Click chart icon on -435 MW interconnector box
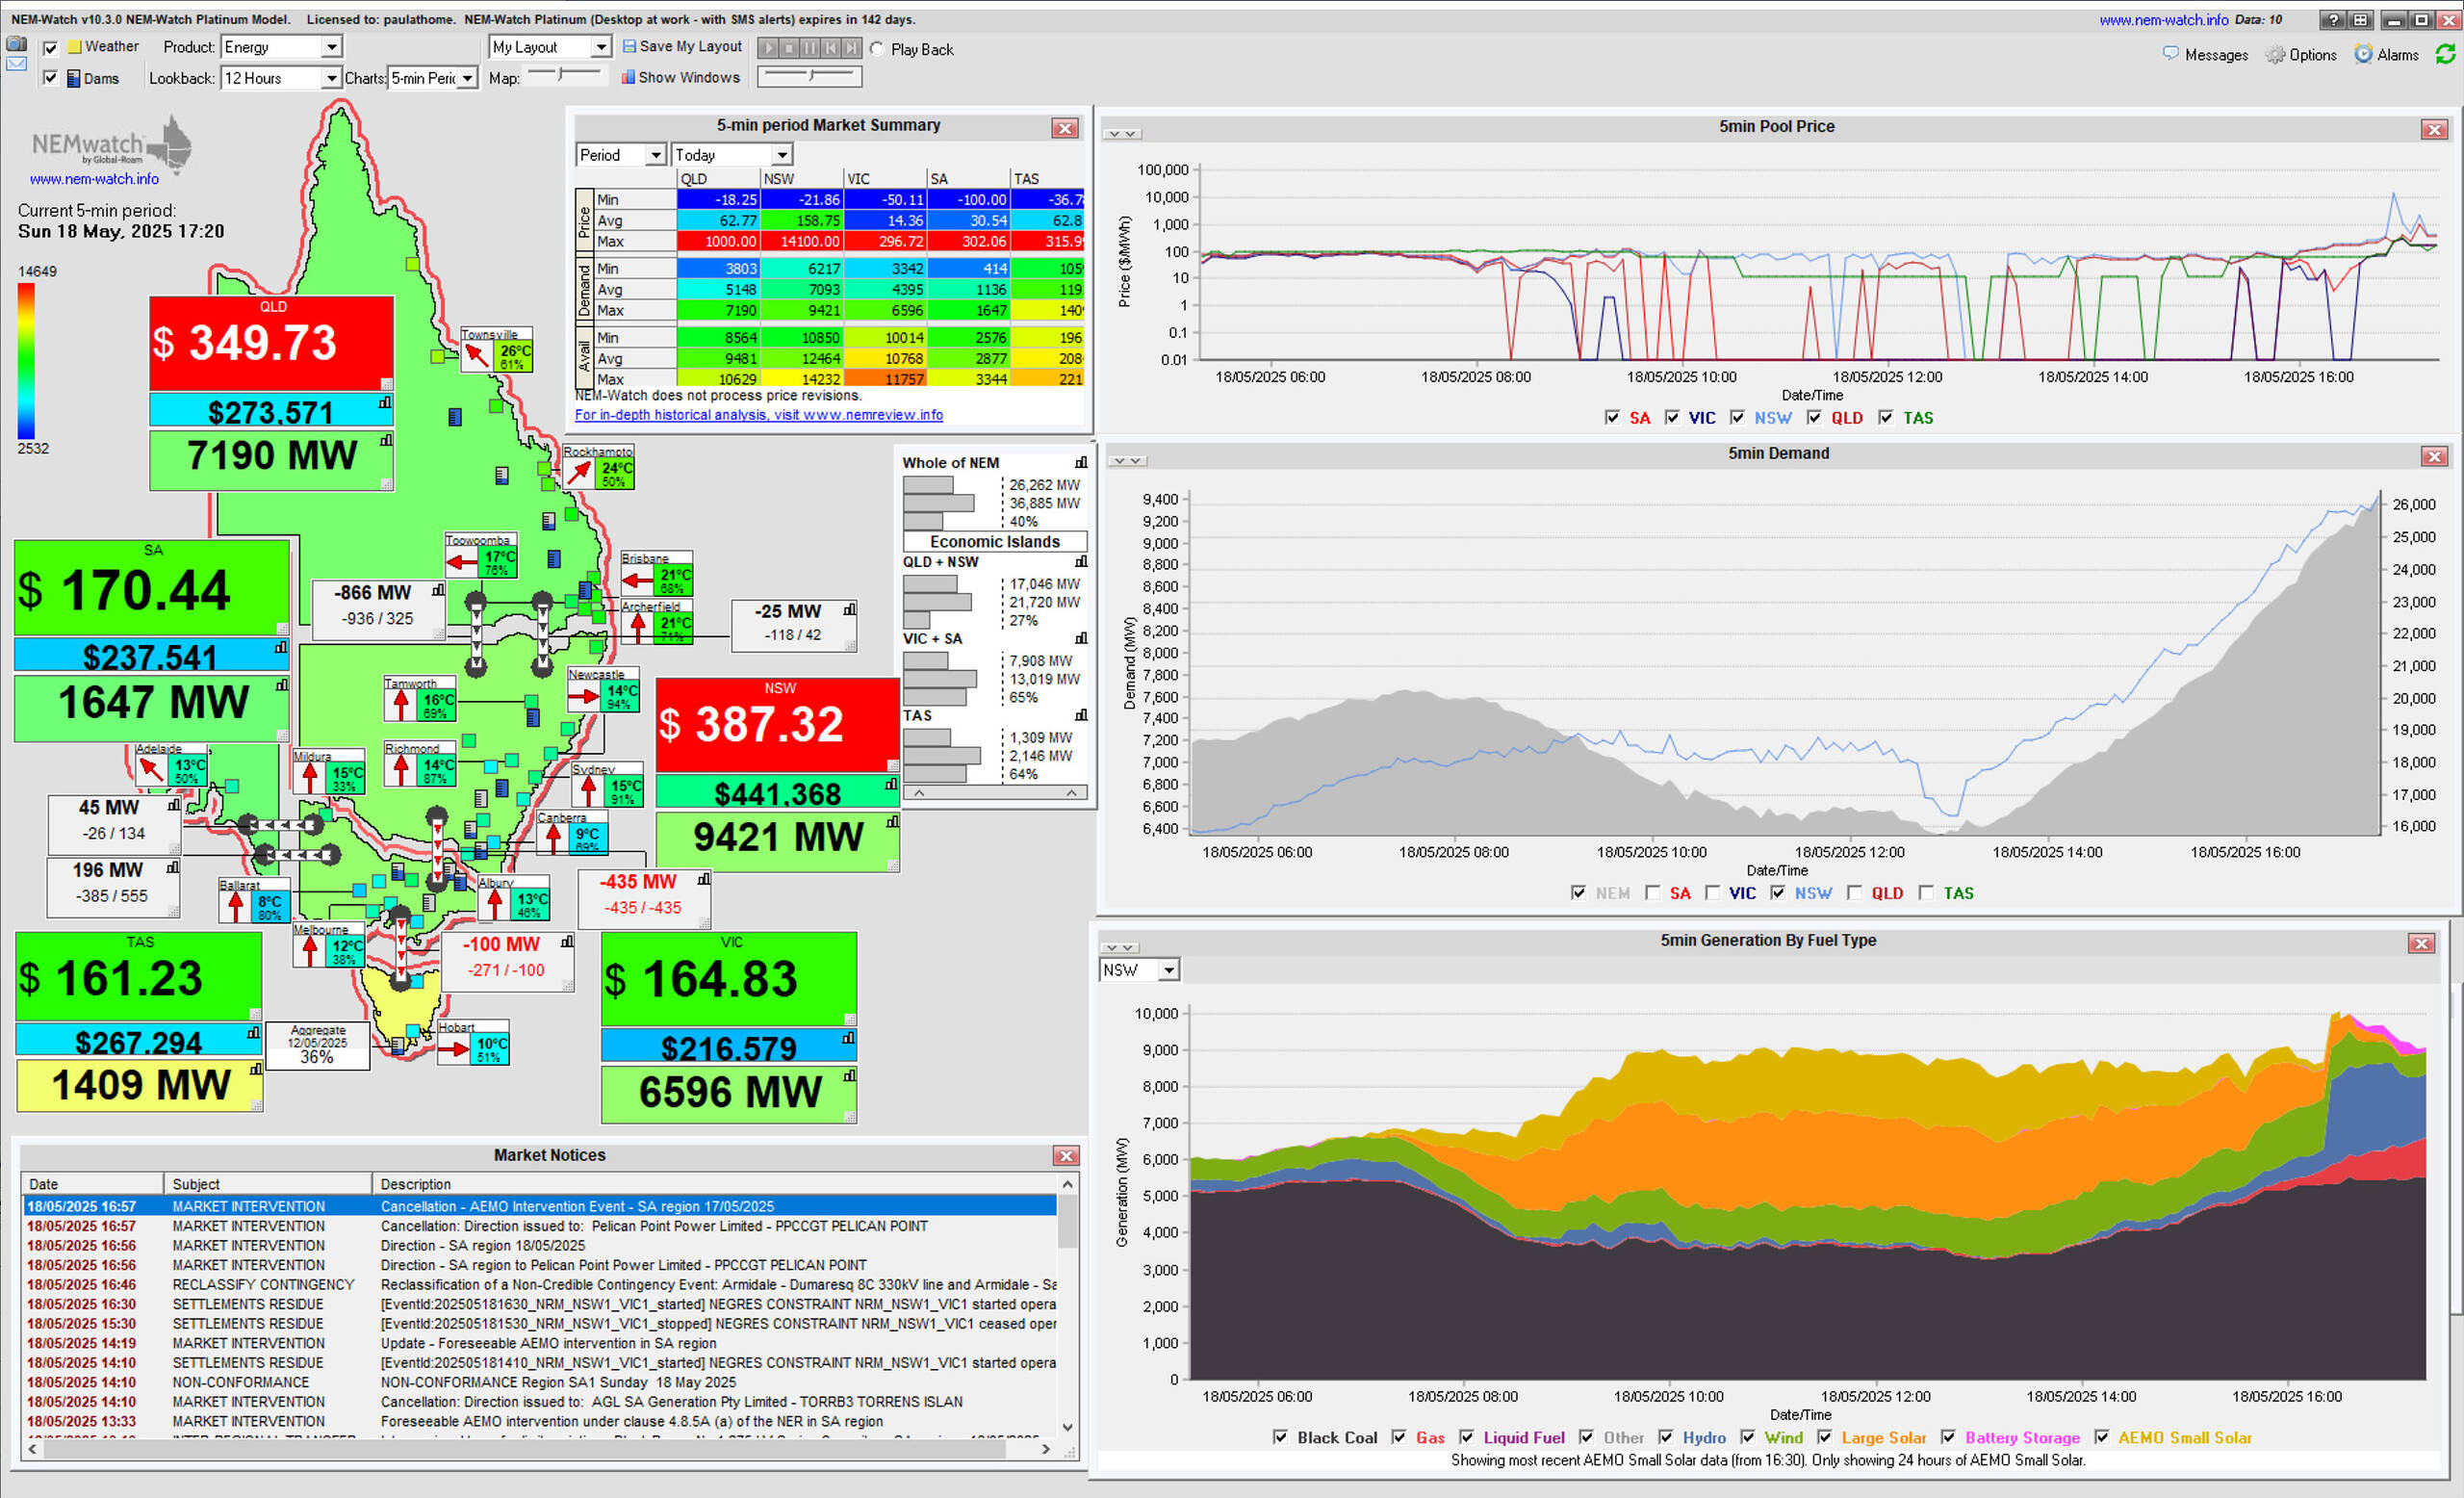2464x1498 pixels. pyautogui.click(x=704, y=879)
